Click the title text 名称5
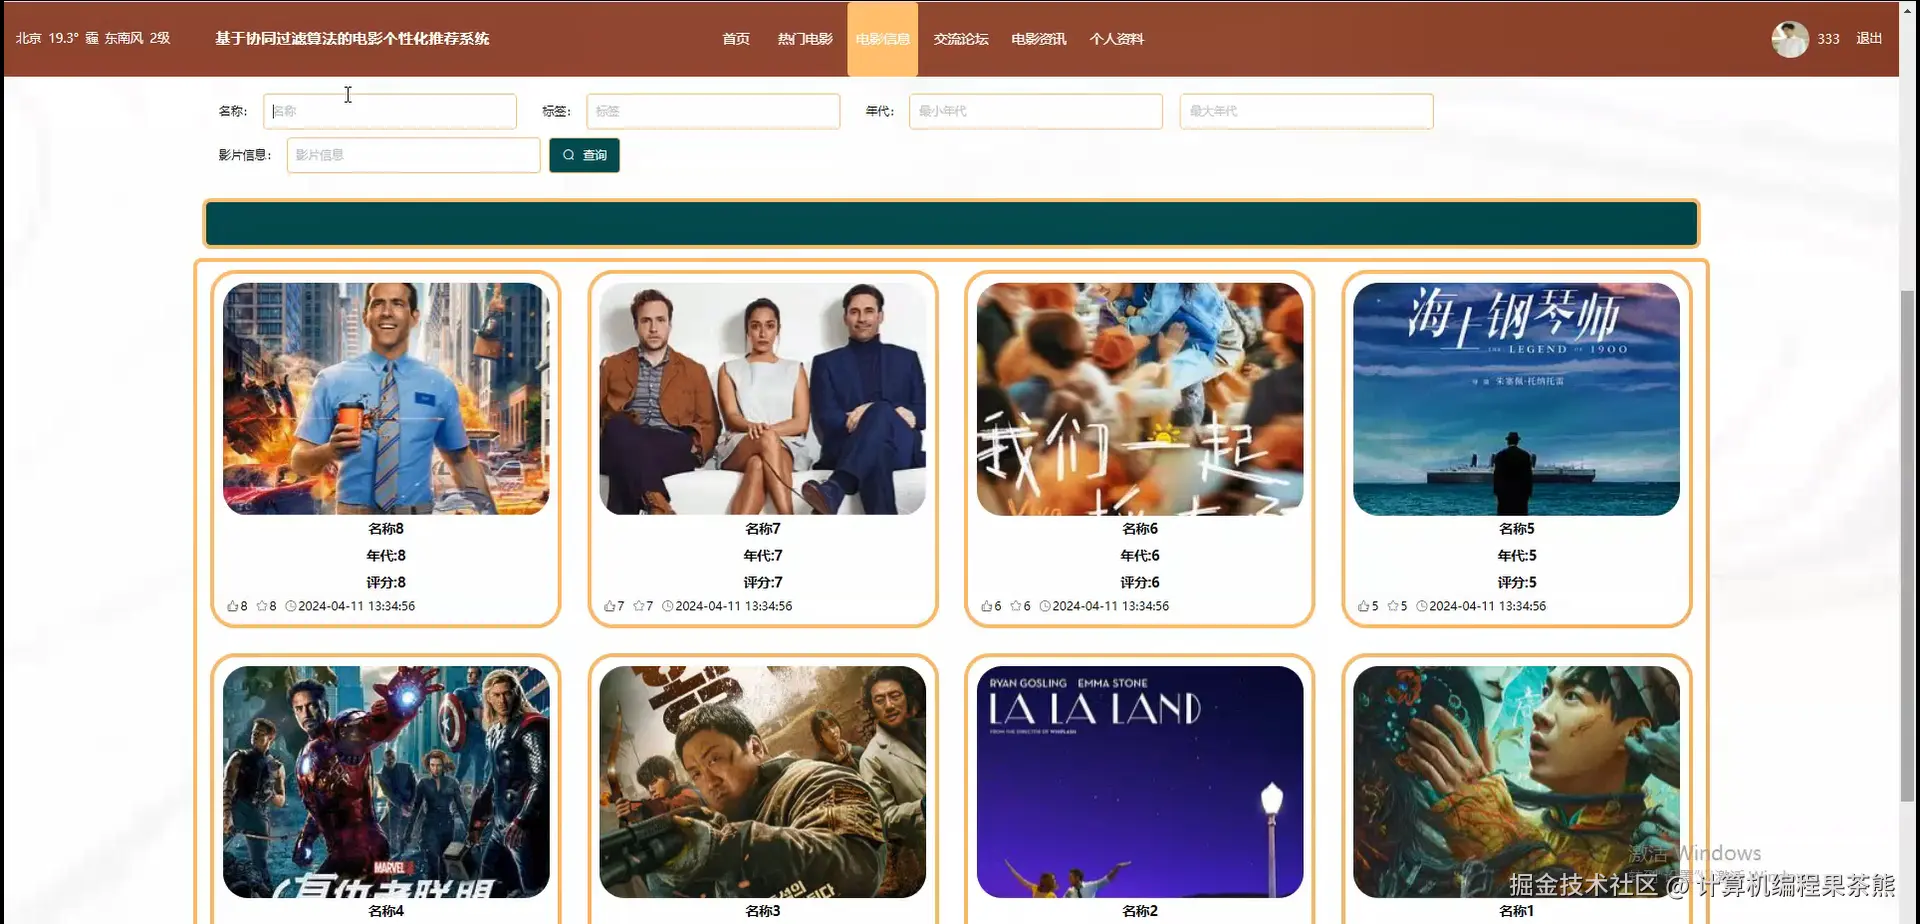This screenshot has height=924, width=1920. pos(1516,529)
